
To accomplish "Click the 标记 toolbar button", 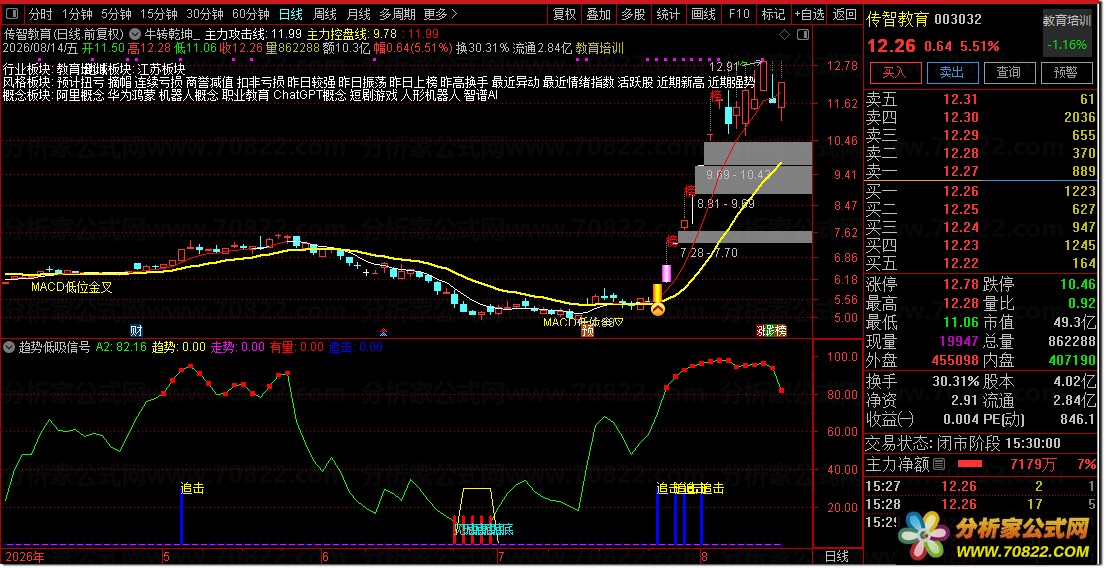I will point(773,13).
